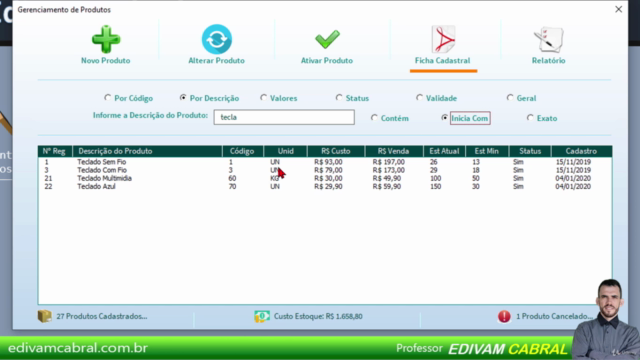
Task: Click the box icon beside Produtos Cadastrados
Action: coord(45,316)
